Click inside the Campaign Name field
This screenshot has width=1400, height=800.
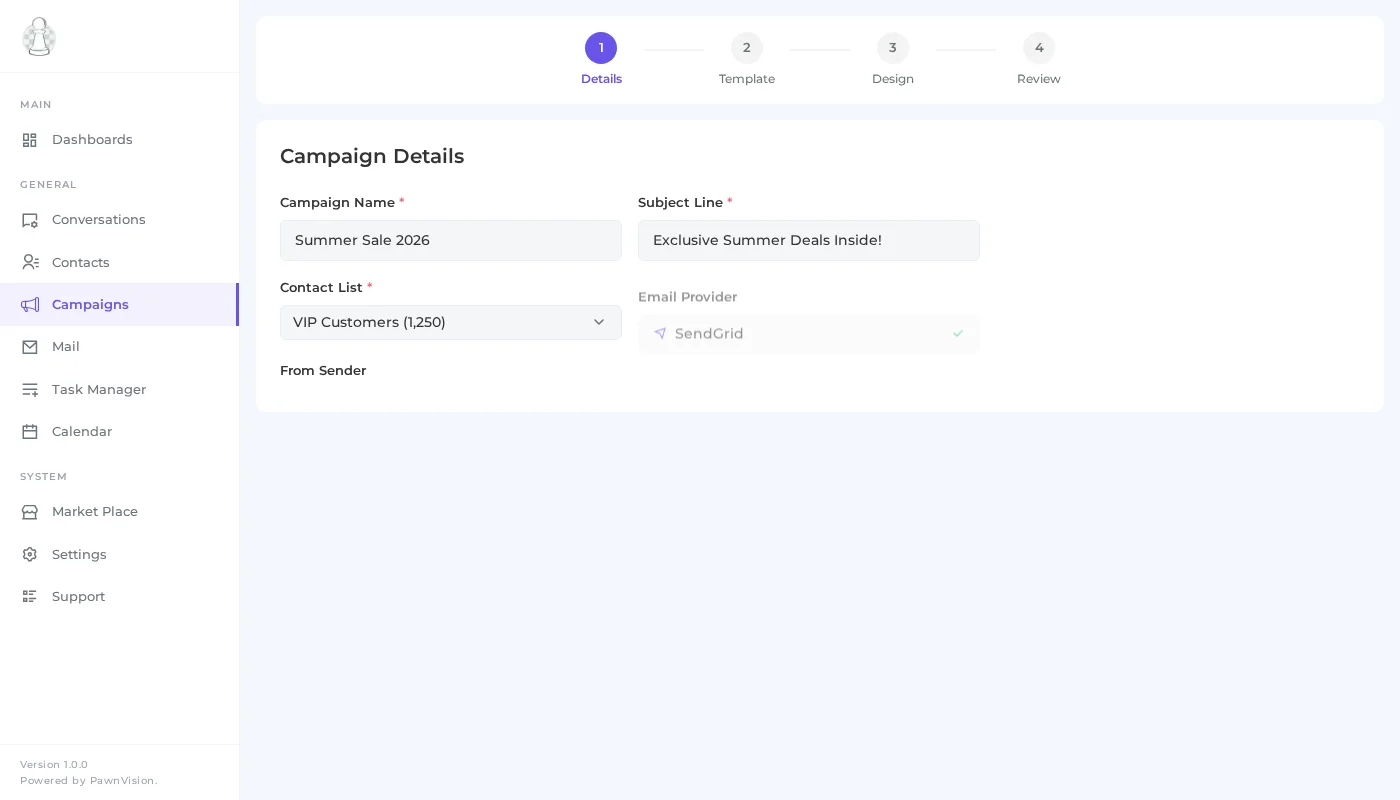pos(451,240)
